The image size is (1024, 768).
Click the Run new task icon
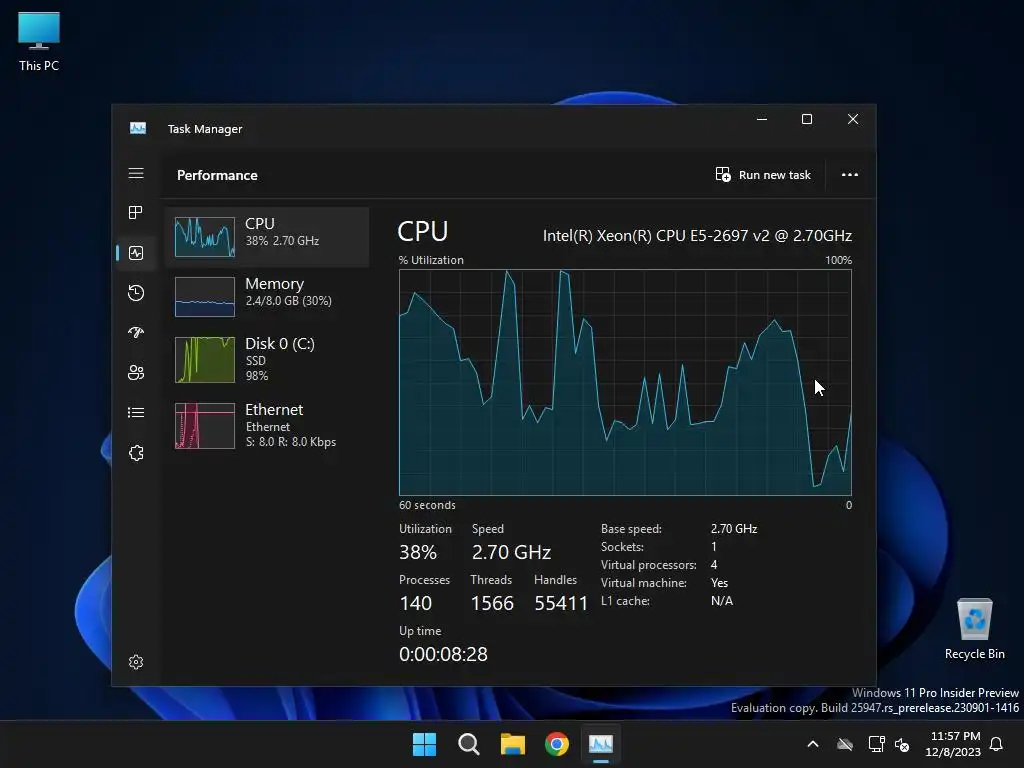click(x=723, y=174)
